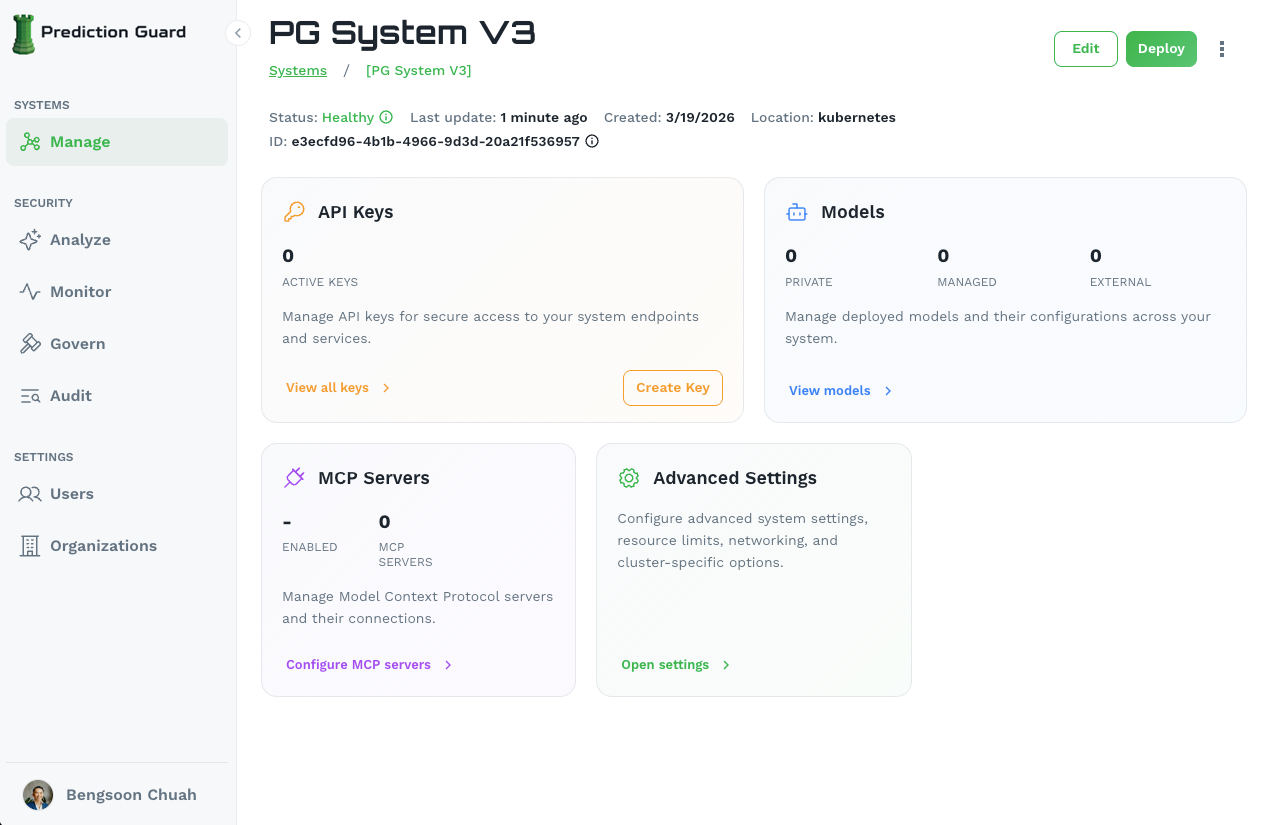Click the Advanced Settings gear icon
The width and height of the screenshot is (1265, 825).
click(629, 477)
